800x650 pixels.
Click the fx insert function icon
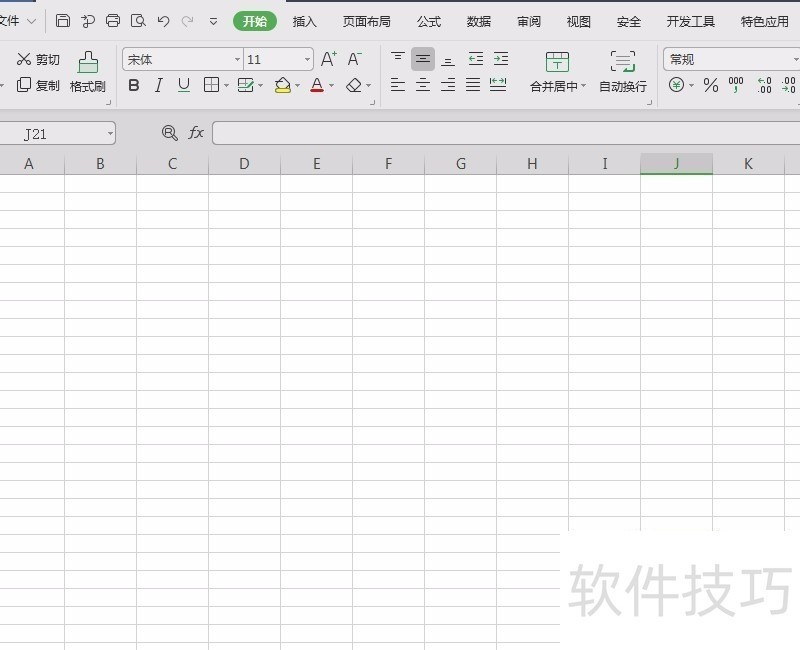(x=196, y=133)
